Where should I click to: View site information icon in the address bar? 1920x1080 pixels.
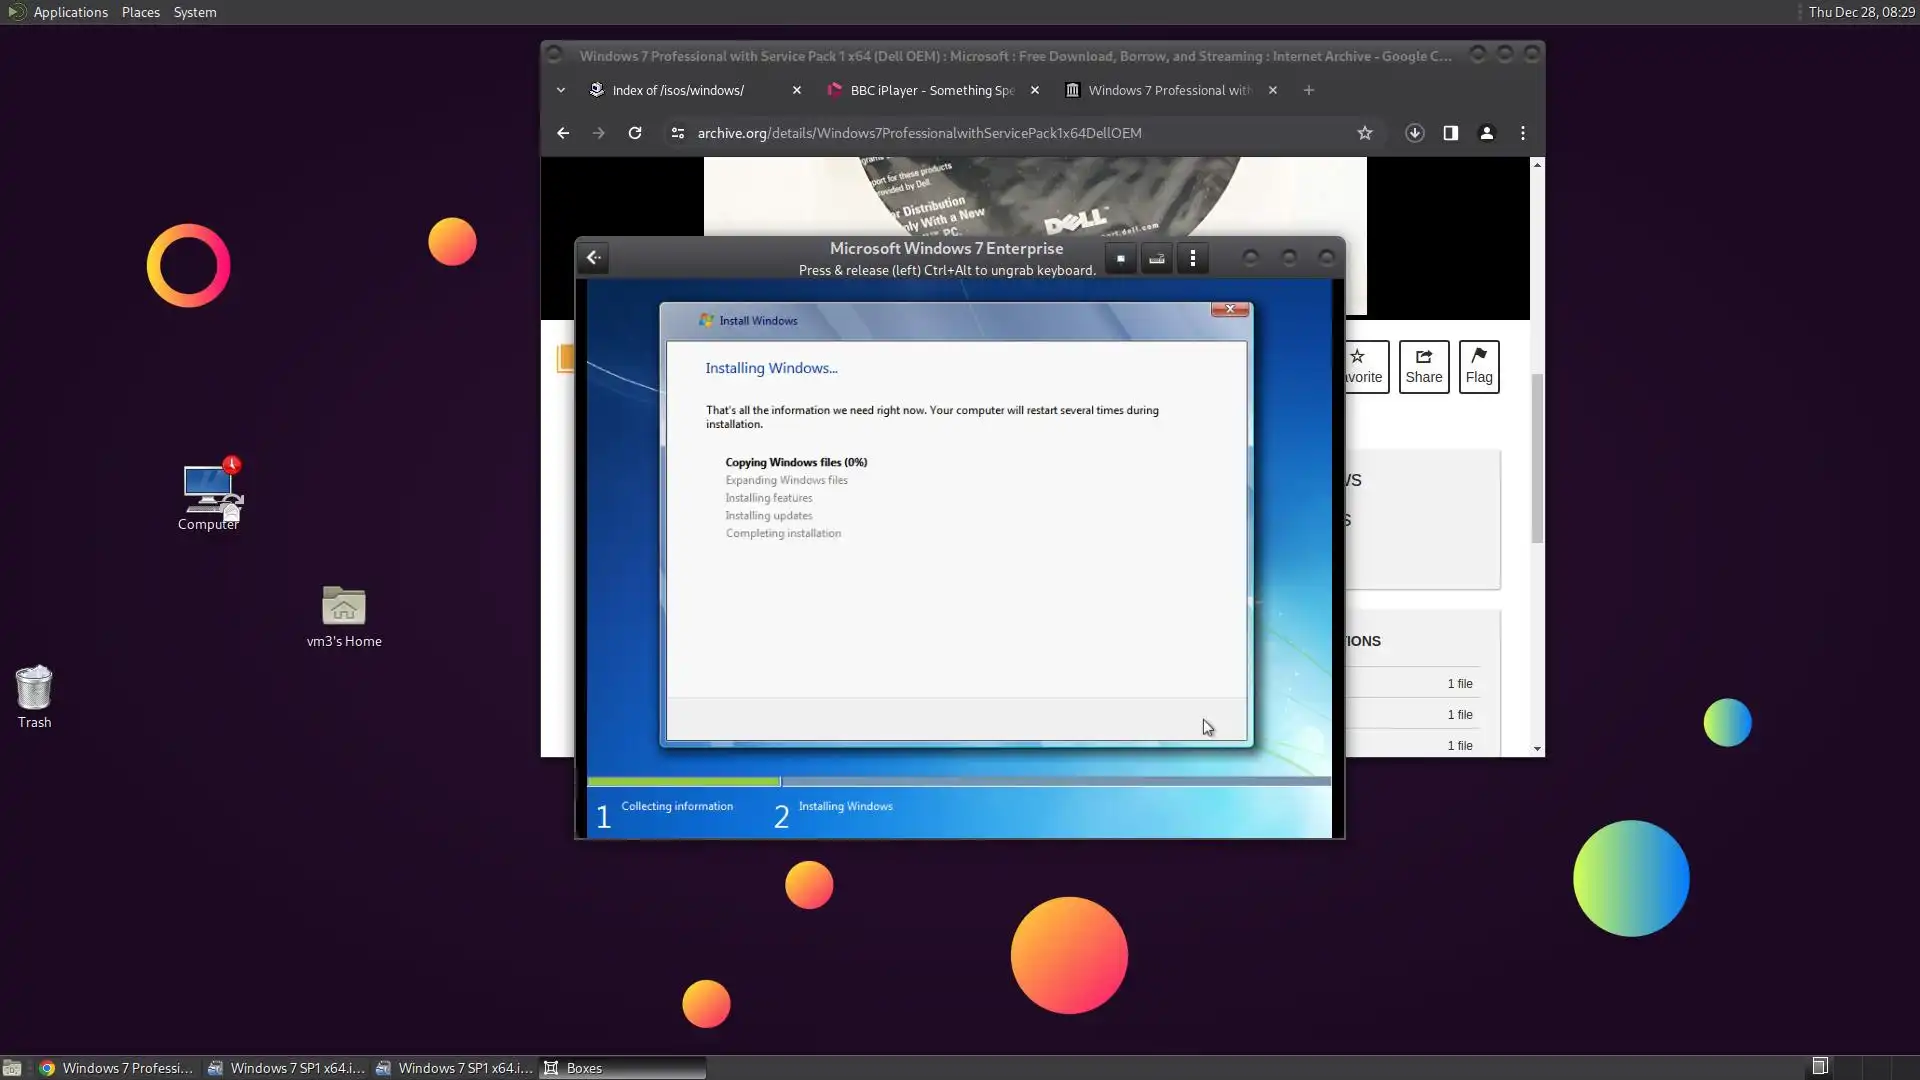677,133
